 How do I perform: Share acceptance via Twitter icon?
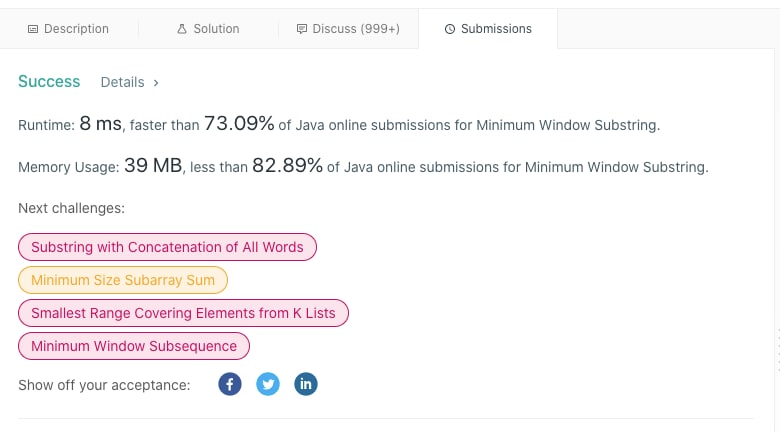pyautogui.click(x=268, y=384)
